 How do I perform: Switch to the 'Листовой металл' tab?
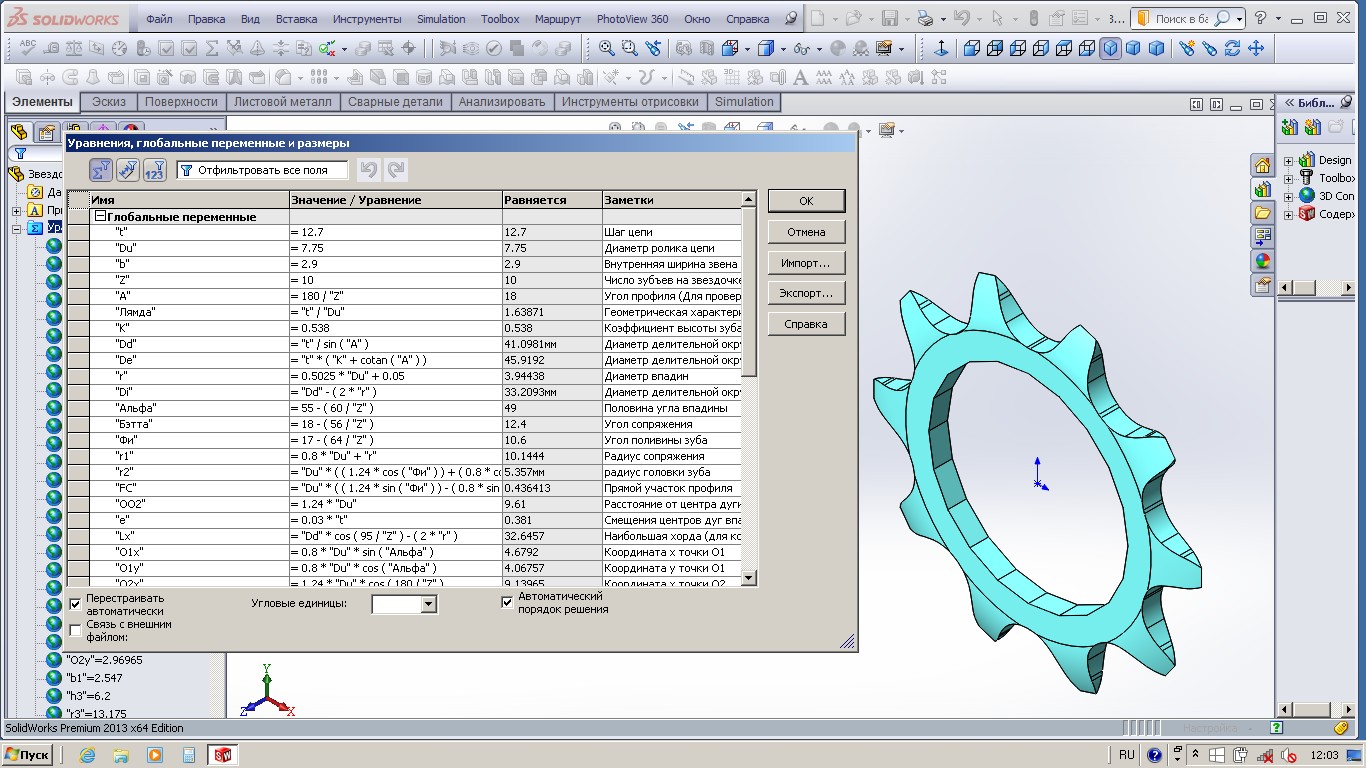click(282, 102)
